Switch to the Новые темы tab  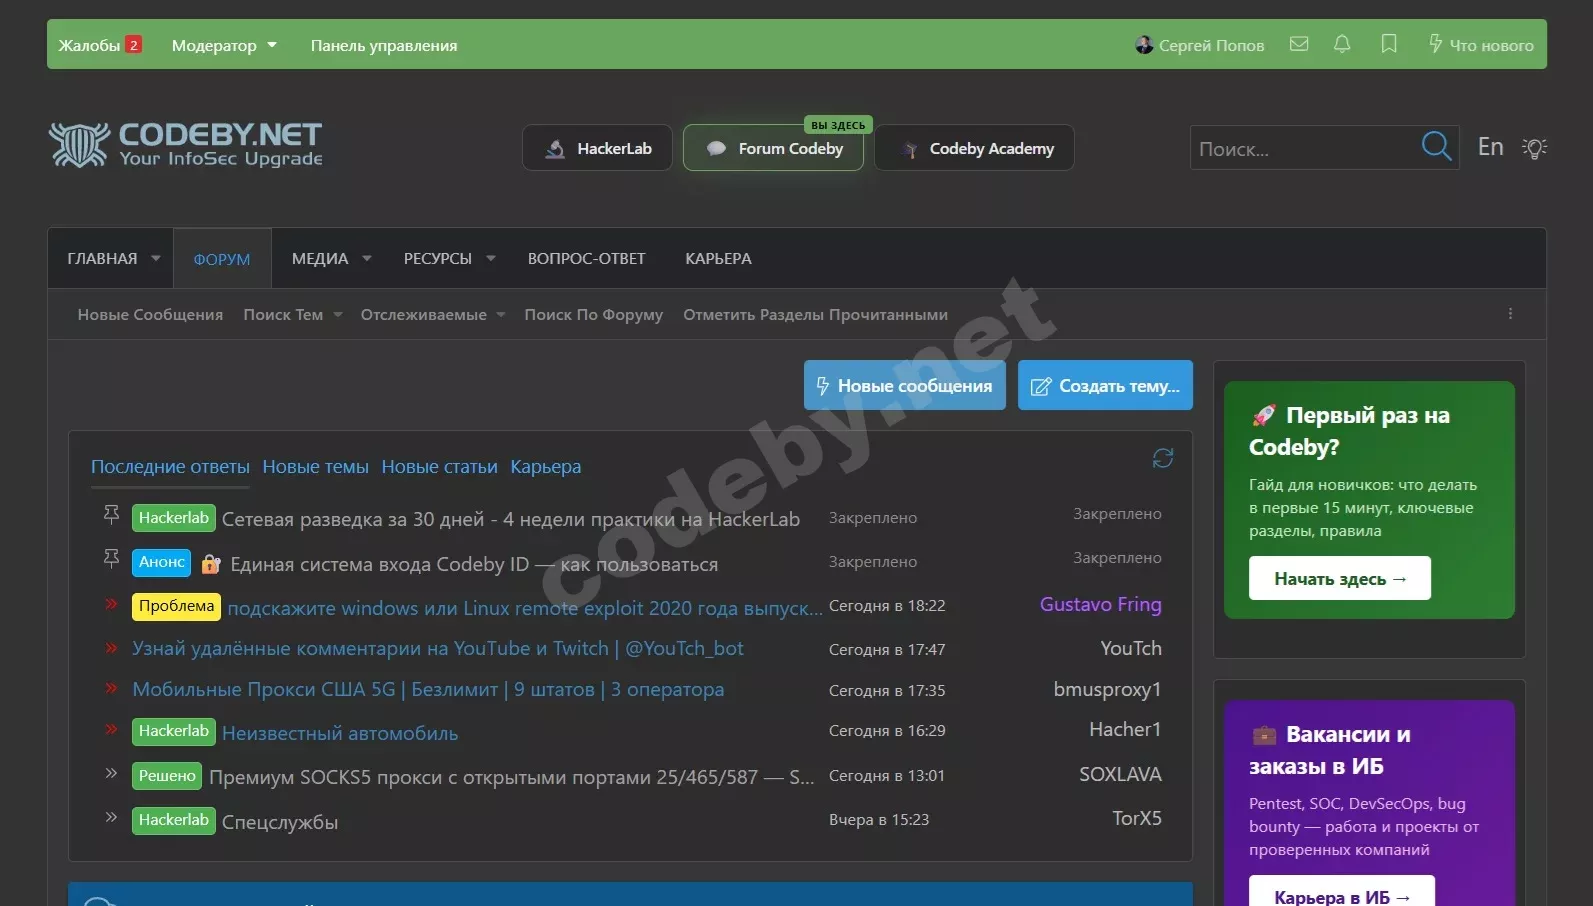[315, 467]
